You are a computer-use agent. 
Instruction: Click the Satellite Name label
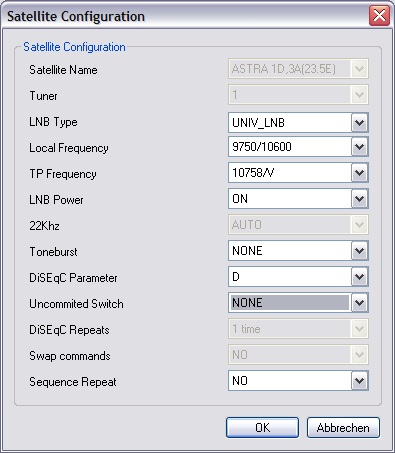tap(63, 70)
